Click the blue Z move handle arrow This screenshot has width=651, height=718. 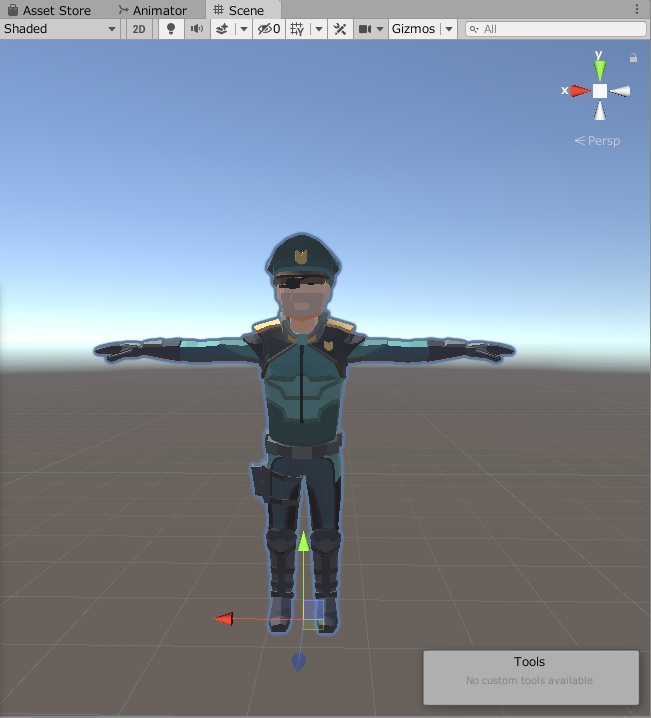(x=298, y=662)
